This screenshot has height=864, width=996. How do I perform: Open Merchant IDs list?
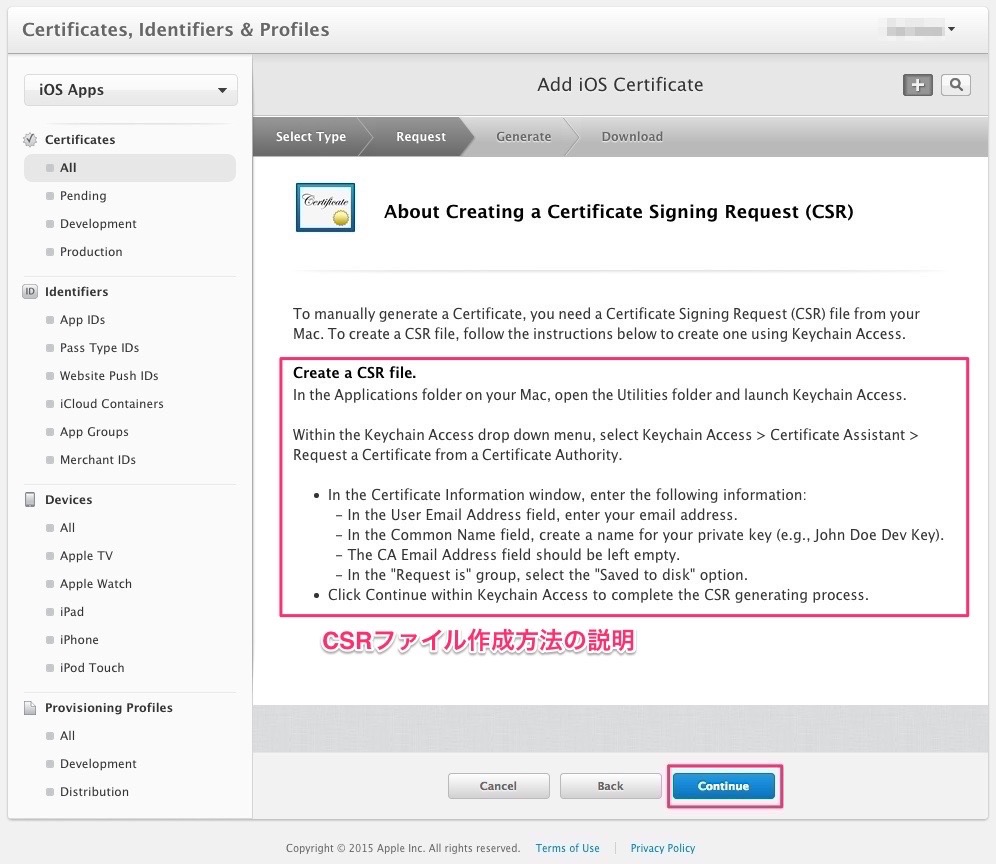point(97,459)
